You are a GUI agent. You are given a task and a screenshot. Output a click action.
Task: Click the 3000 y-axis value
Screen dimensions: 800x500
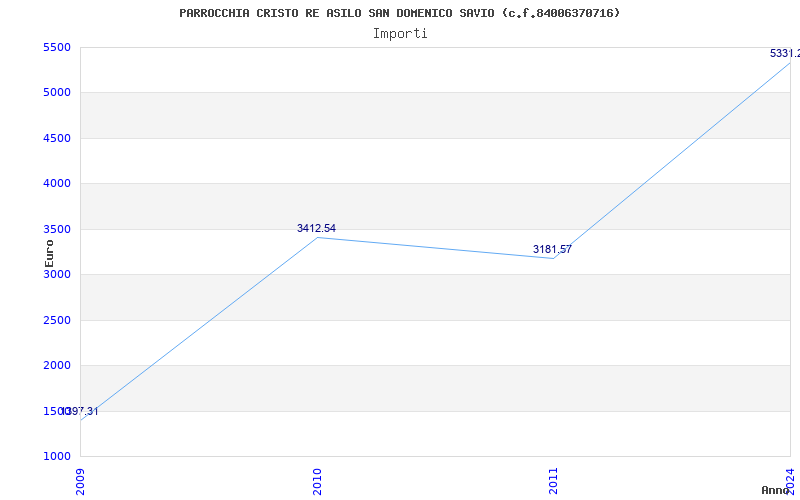click(x=58, y=274)
